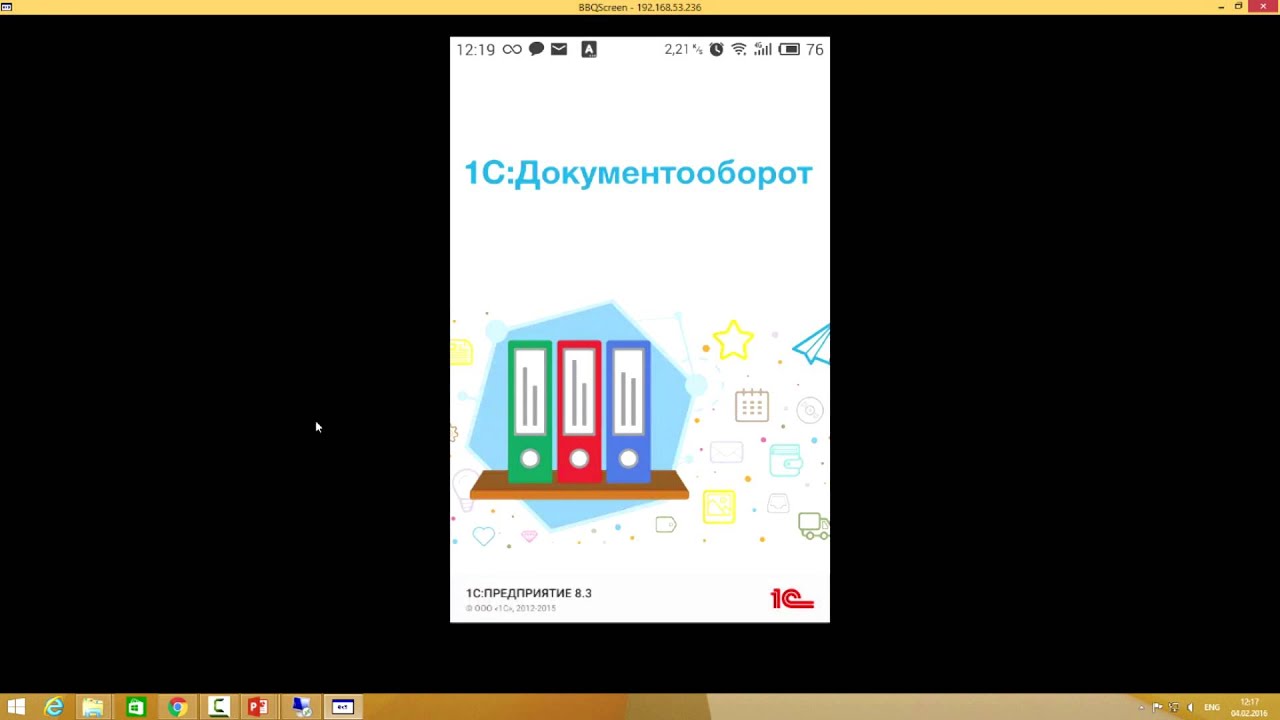This screenshot has width=1280, height=720.
Task: Tap the calendar illustration icon
Action: coord(752,405)
